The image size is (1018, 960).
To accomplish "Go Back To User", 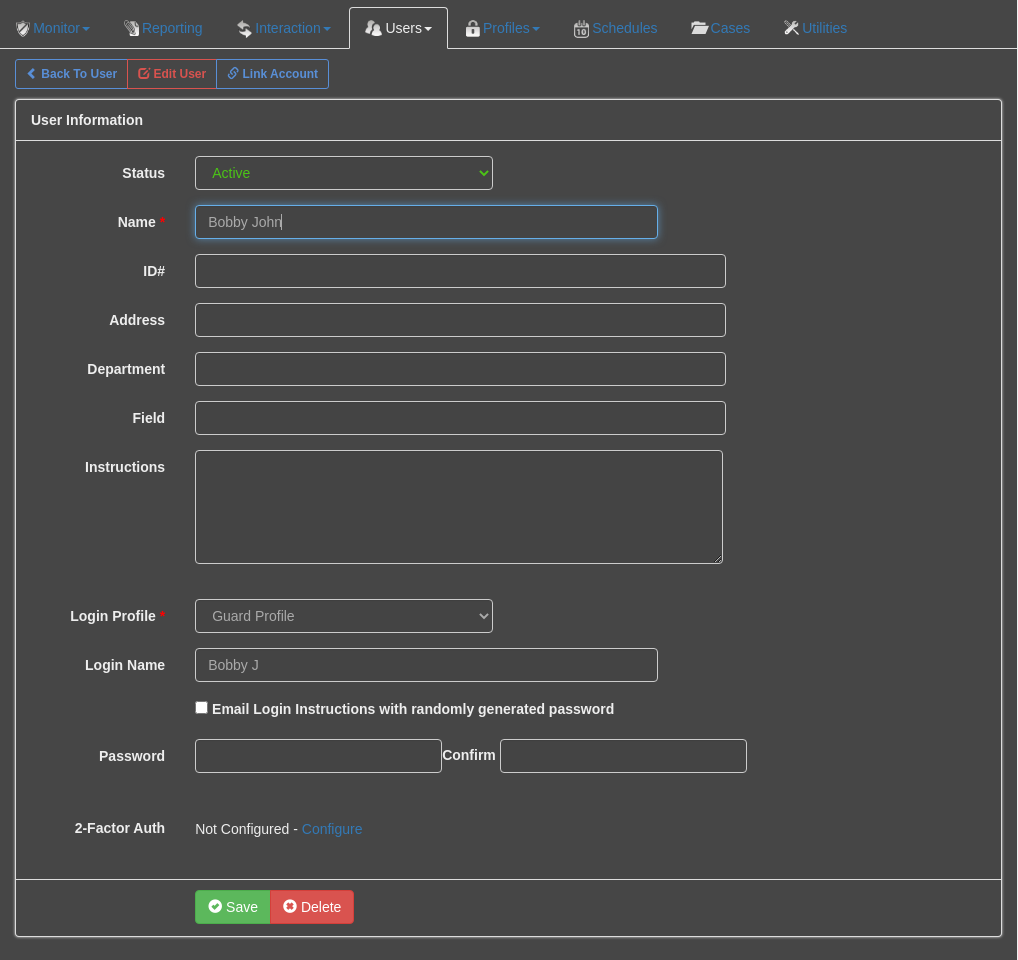I will coord(71,74).
